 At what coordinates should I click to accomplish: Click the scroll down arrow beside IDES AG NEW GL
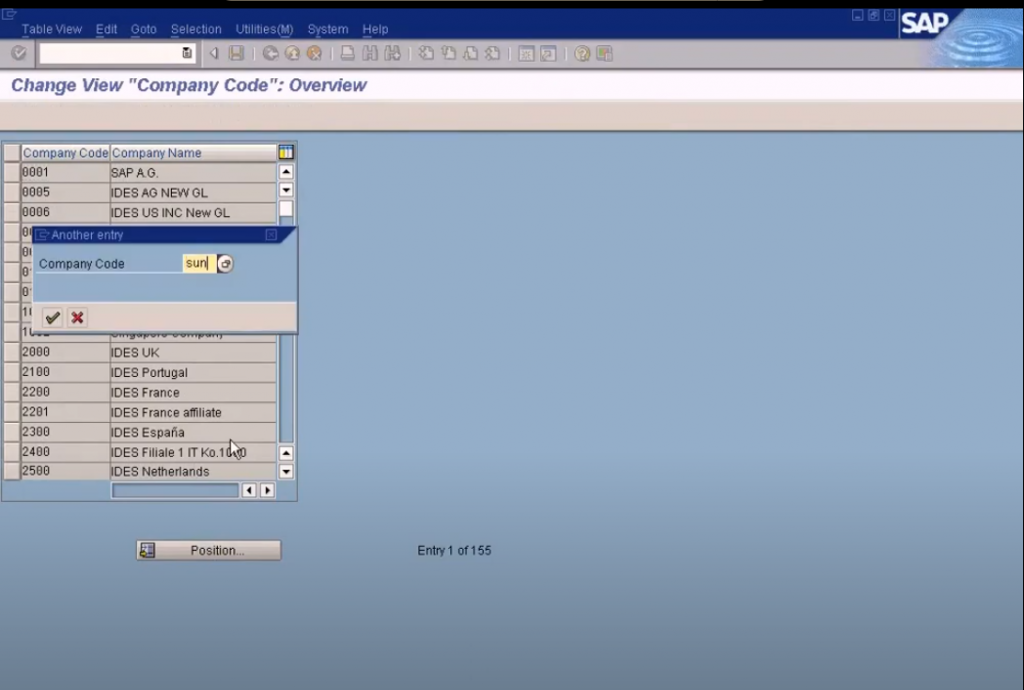click(286, 190)
